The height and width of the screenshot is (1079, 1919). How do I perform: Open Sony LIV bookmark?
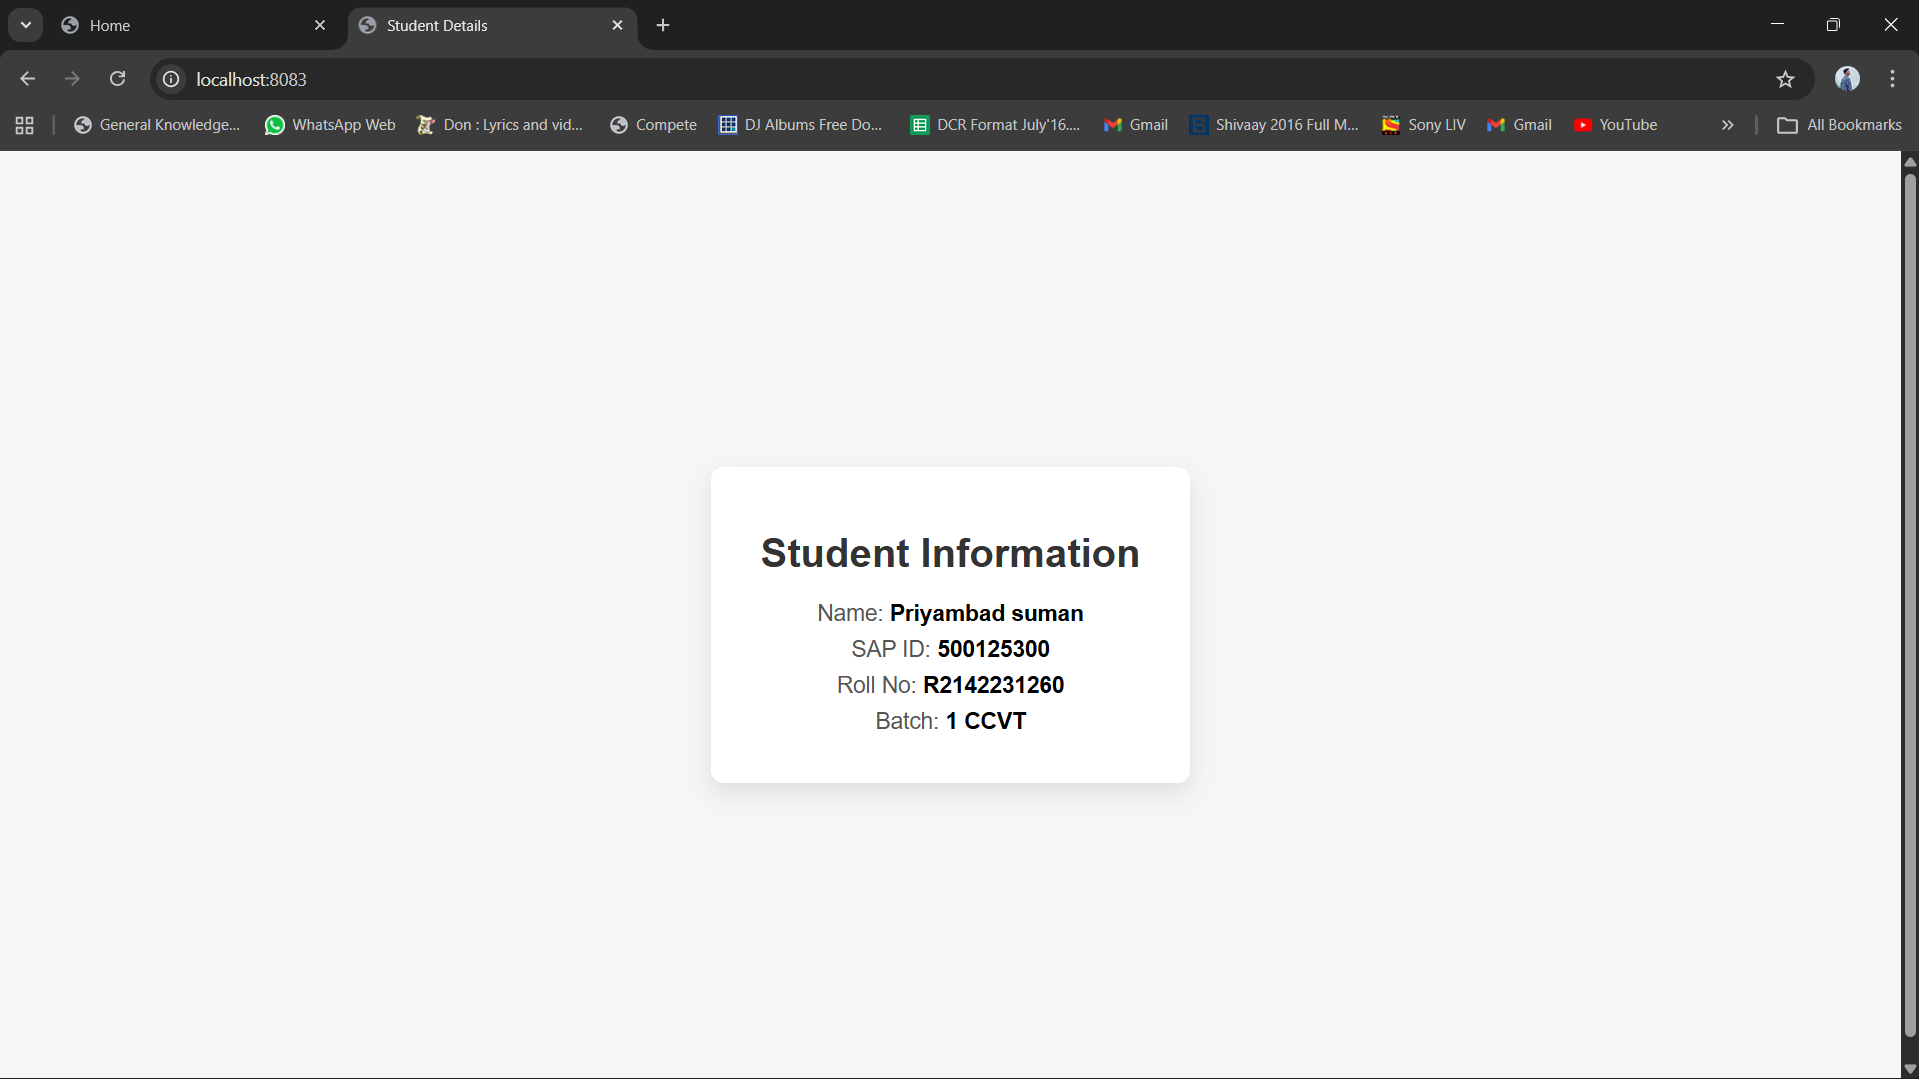(x=1423, y=125)
